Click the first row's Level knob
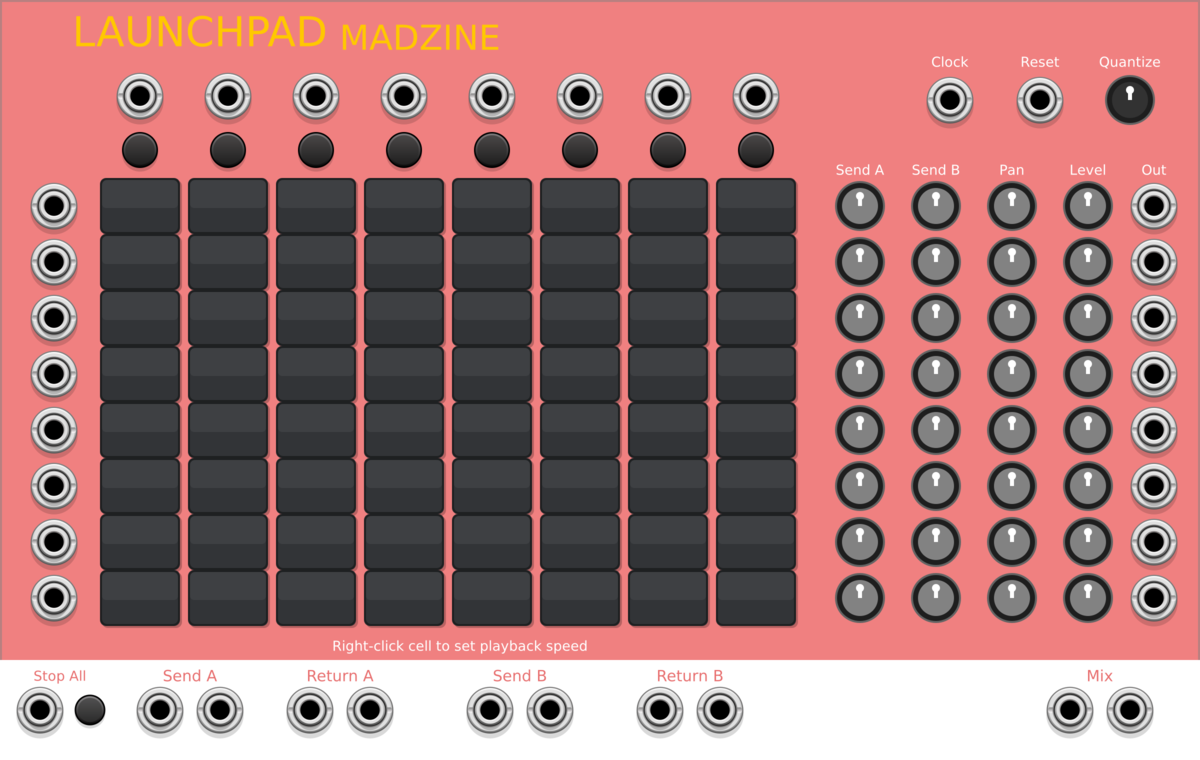 click(1088, 206)
